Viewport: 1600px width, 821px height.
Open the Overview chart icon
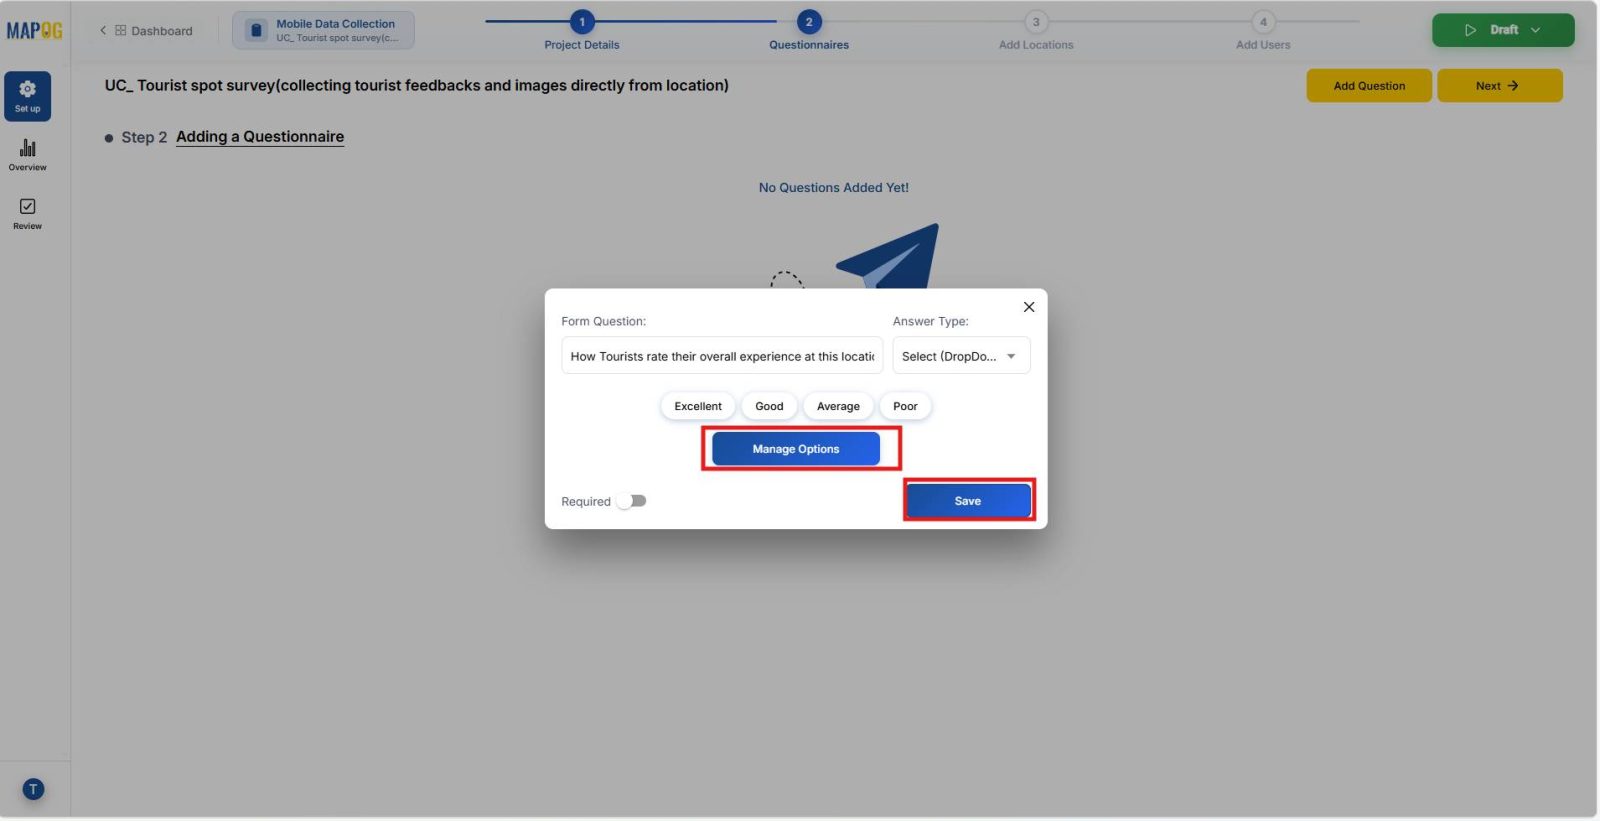28,155
